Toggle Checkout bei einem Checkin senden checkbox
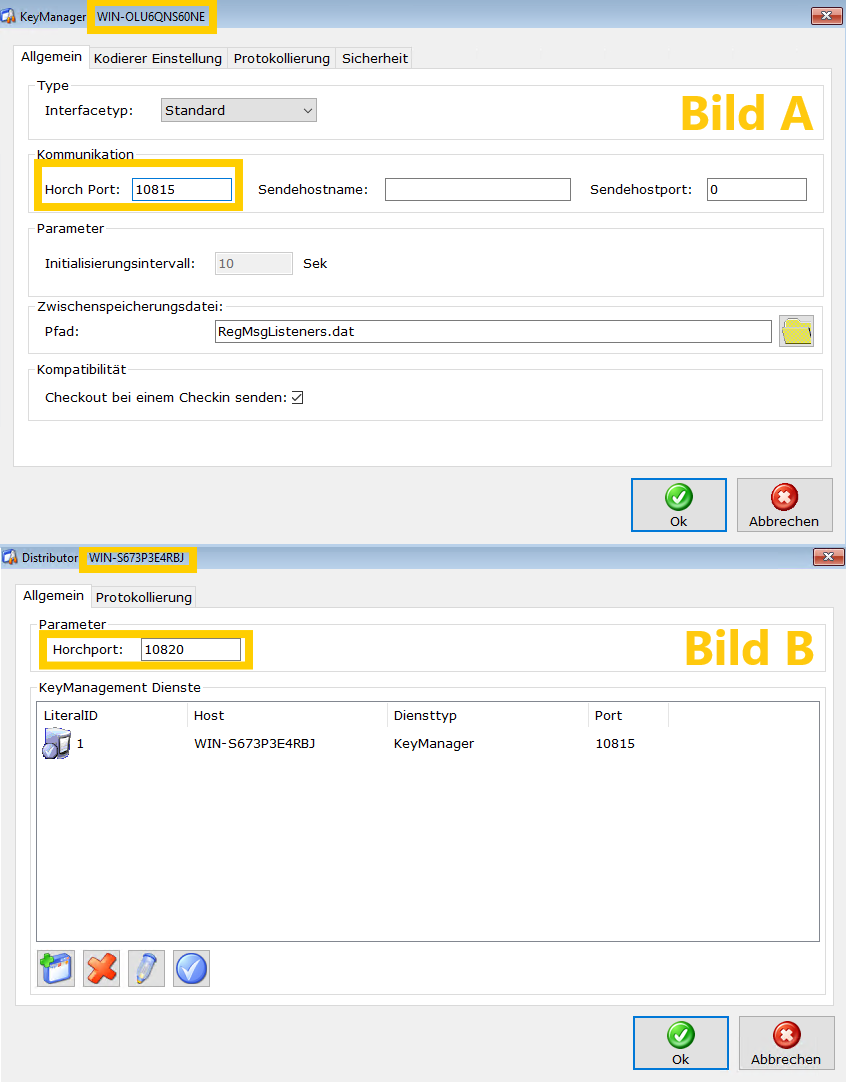The image size is (846, 1083). click(297, 398)
